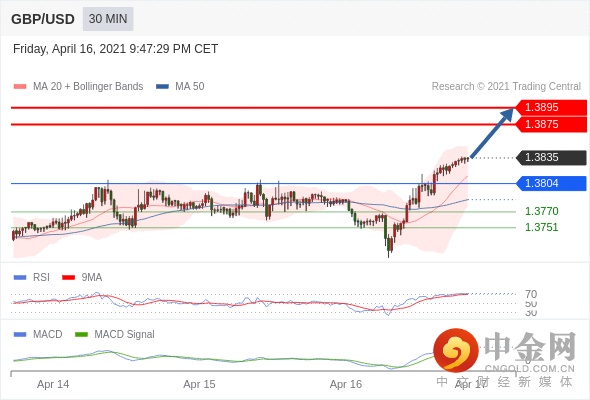This screenshot has width=590, height=400.
Task: Click the GBP/USD pair title
Action: coord(43,19)
